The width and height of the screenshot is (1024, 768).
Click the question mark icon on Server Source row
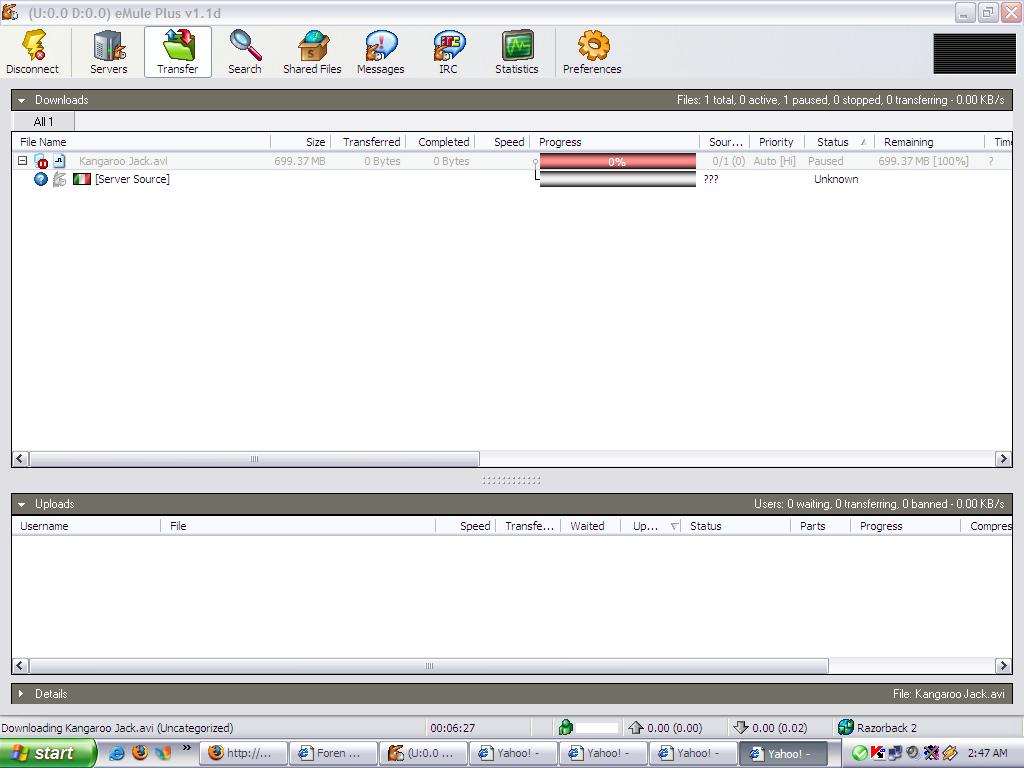pos(40,179)
